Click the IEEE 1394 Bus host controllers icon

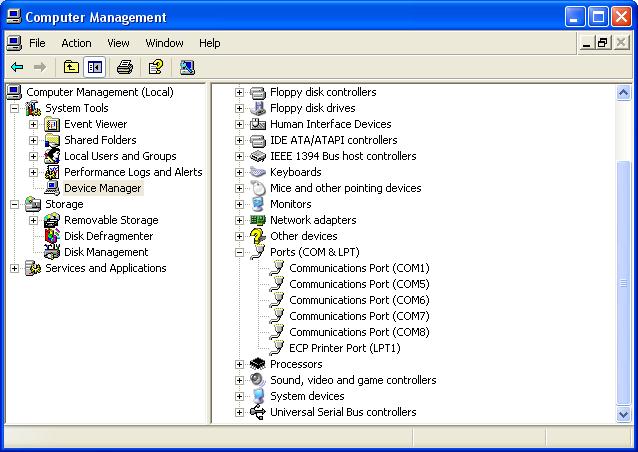258,156
